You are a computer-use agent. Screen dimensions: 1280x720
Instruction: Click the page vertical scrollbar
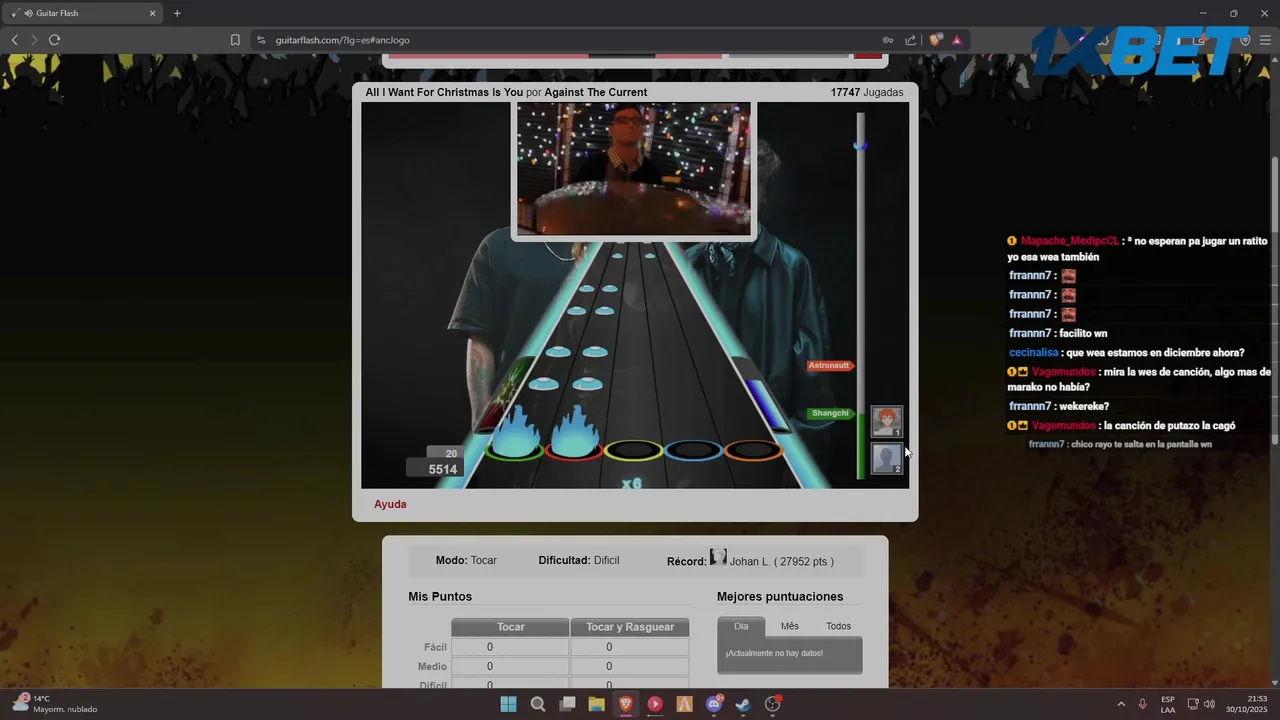coord(1274,300)
